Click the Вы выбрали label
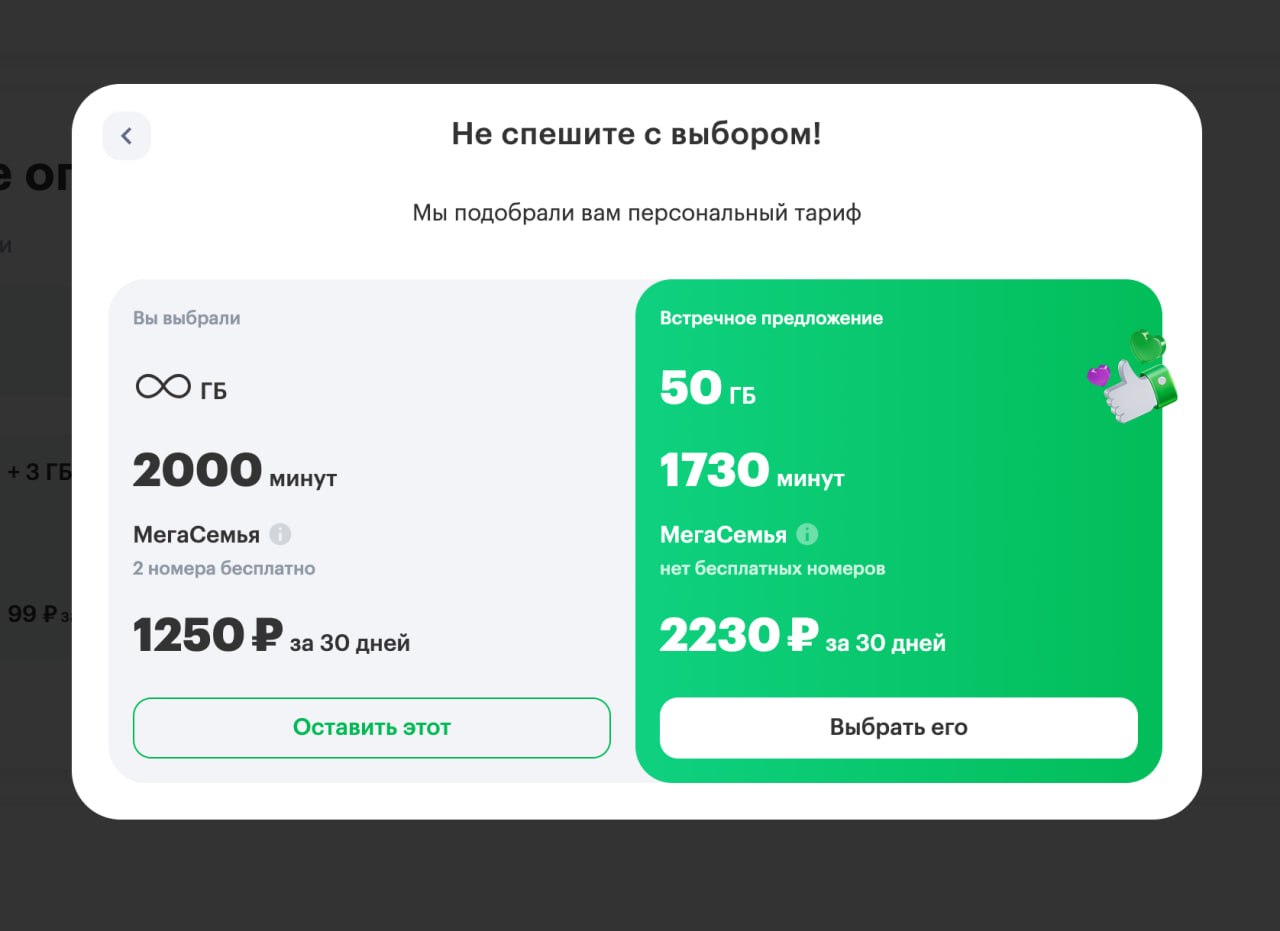1280x931 pixels. (186, 318)
